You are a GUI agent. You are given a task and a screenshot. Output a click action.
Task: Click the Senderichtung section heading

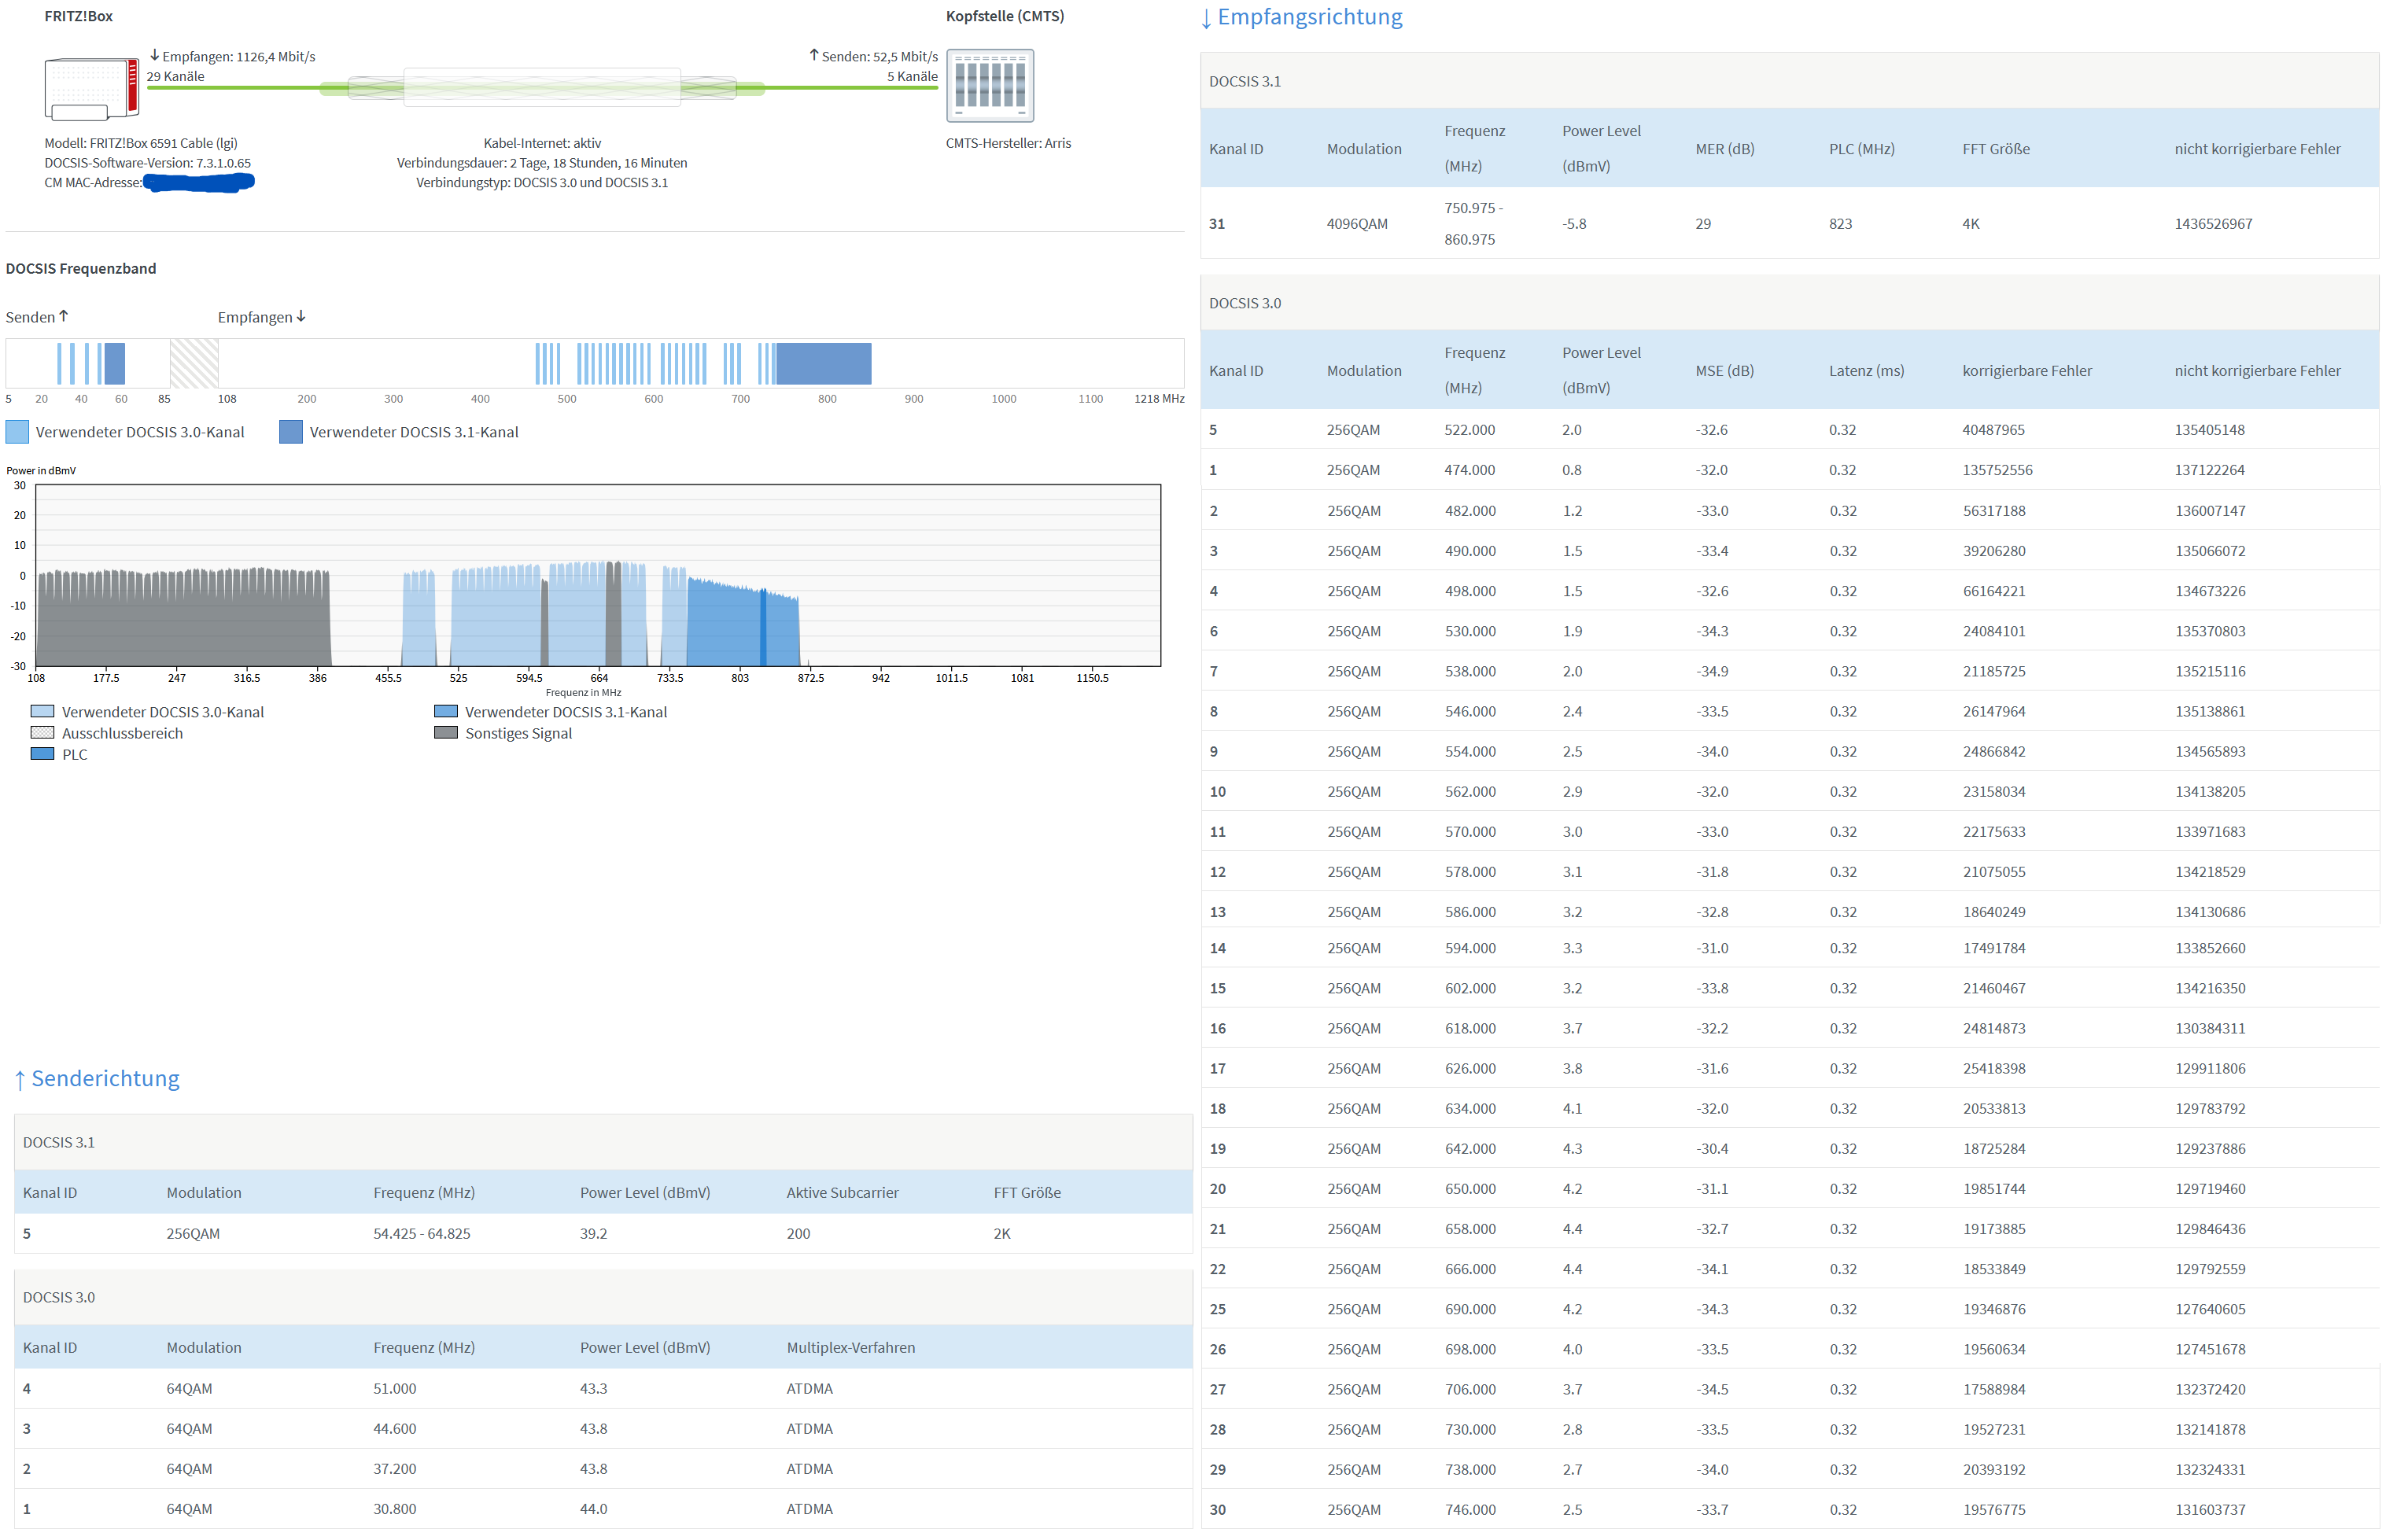click(x=105, y=1078)
